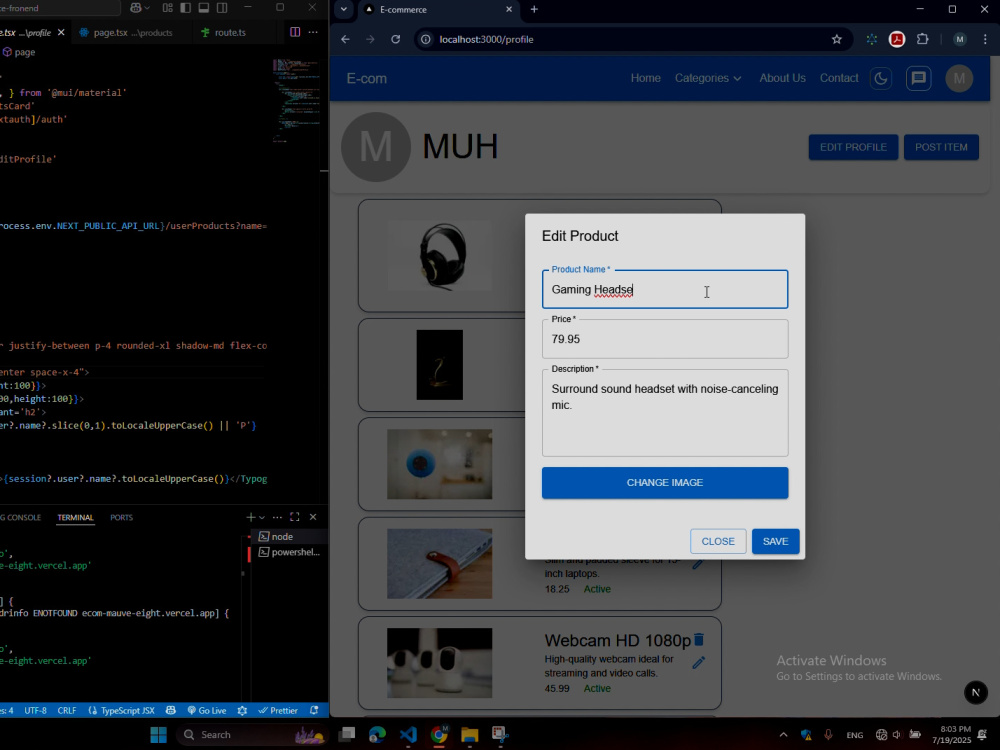Bookmark this page with star icon

pos(837,40)
